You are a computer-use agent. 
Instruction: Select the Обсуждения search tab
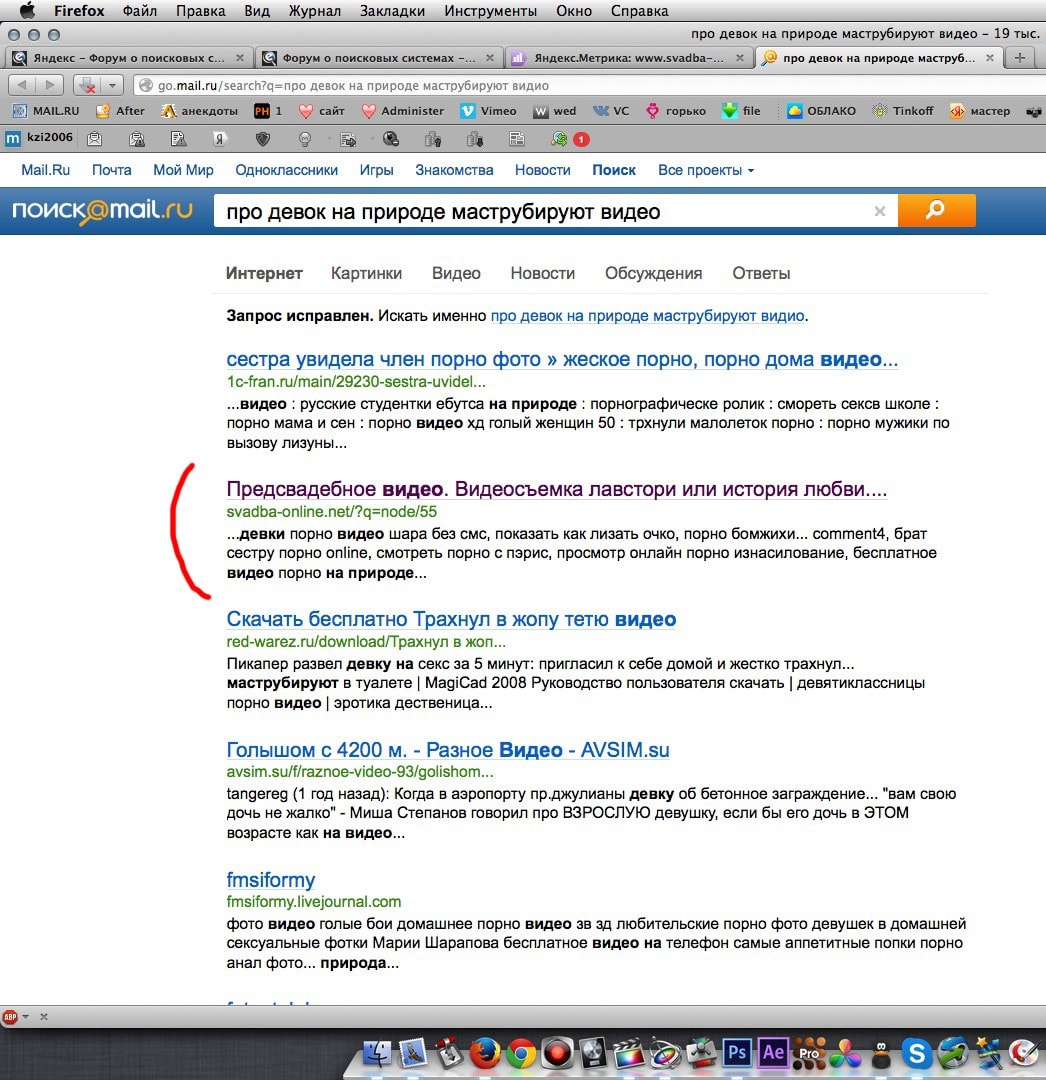point(653,273)
